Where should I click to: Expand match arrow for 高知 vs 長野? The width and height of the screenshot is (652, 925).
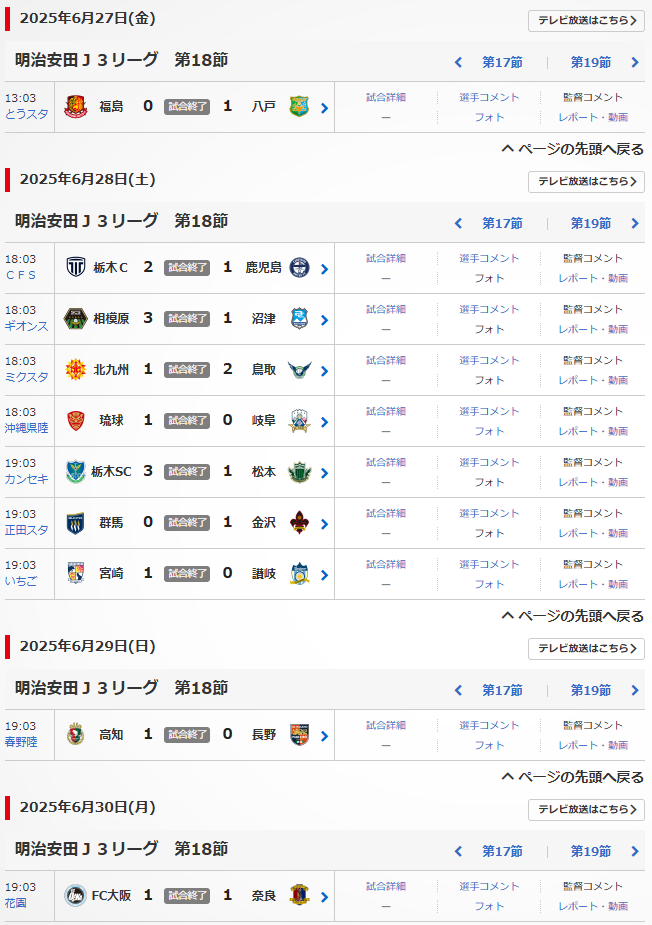point(324,735)
